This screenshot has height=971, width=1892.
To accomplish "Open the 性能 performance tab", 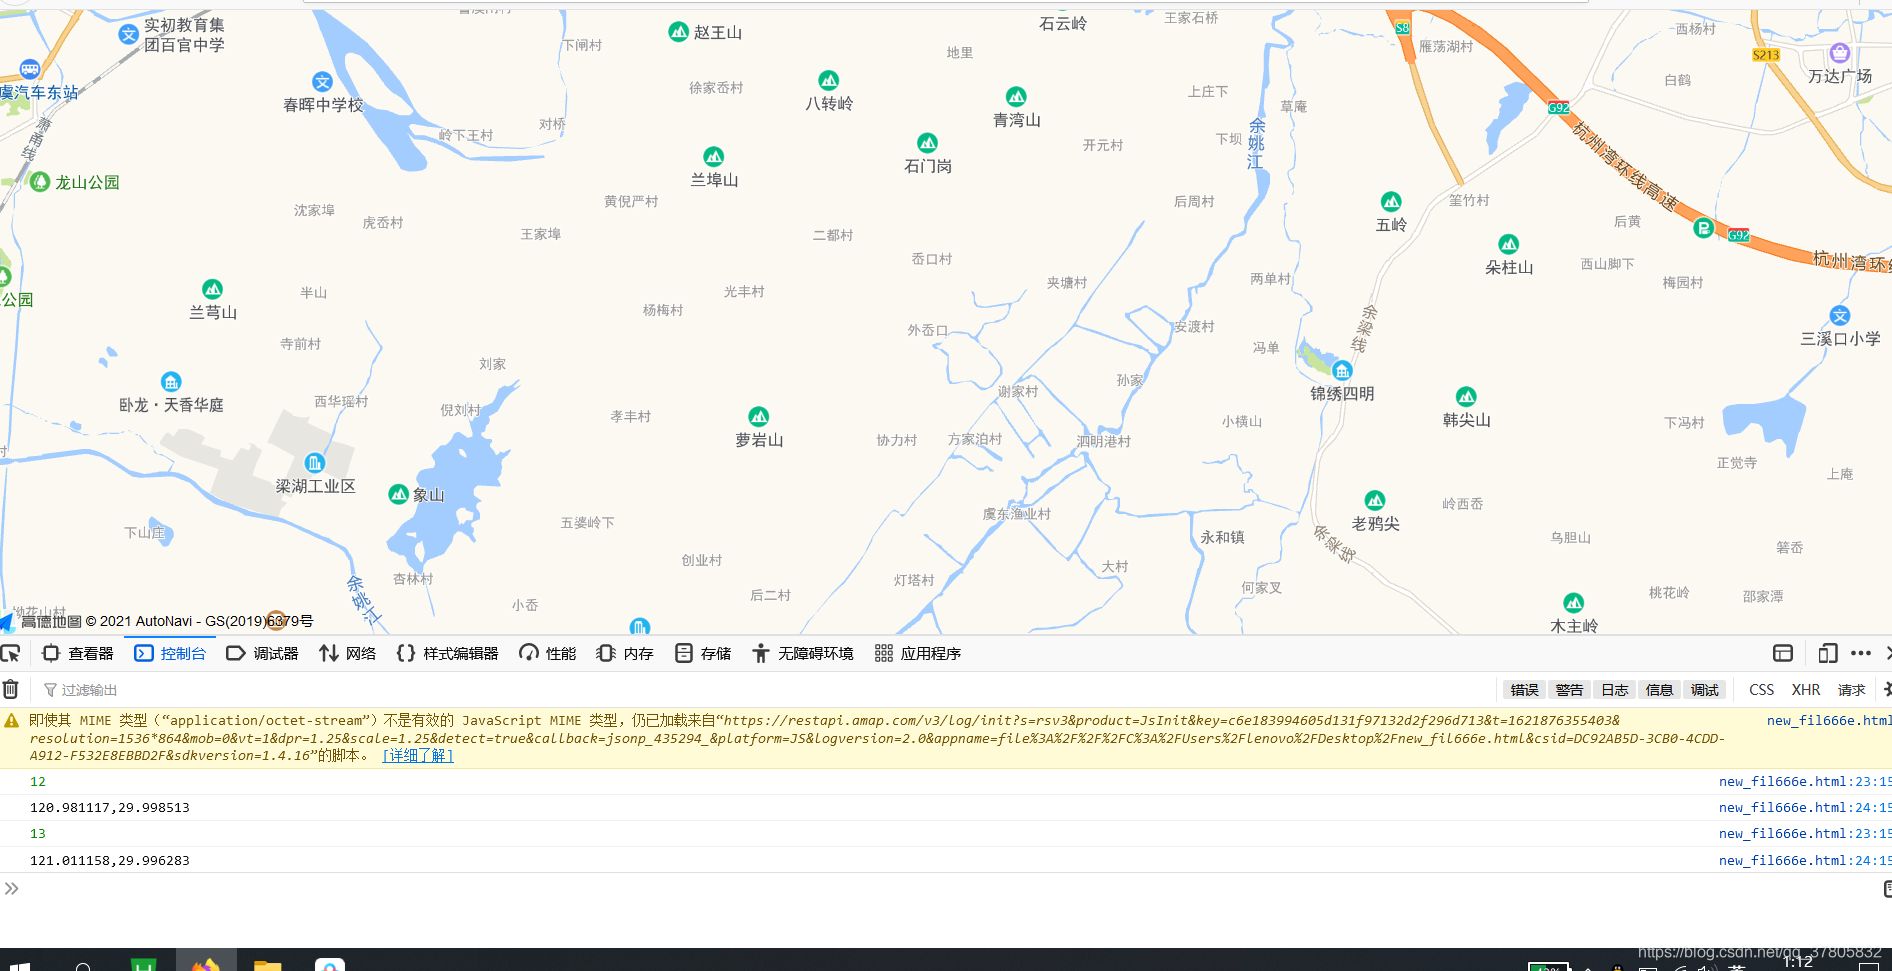I will (x=547, y=653).
